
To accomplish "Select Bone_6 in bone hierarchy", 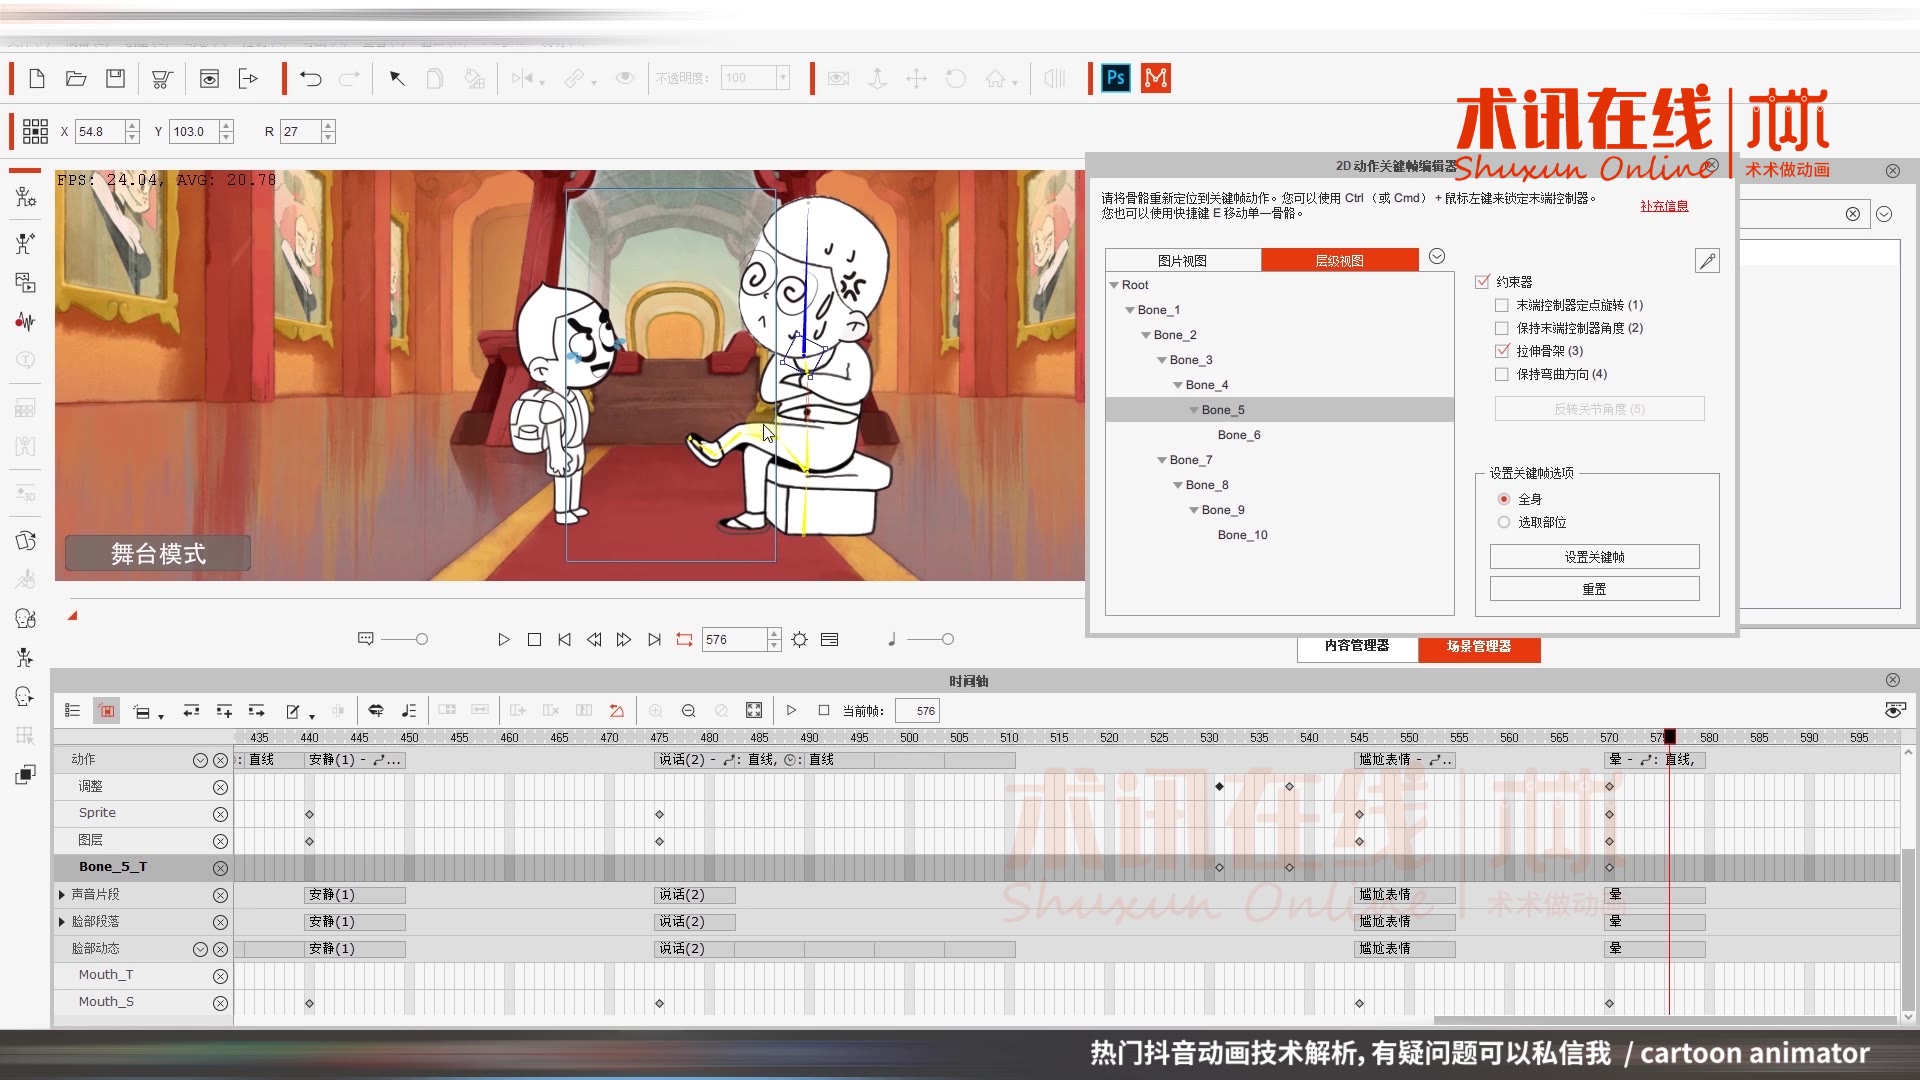I will 1239,435.
